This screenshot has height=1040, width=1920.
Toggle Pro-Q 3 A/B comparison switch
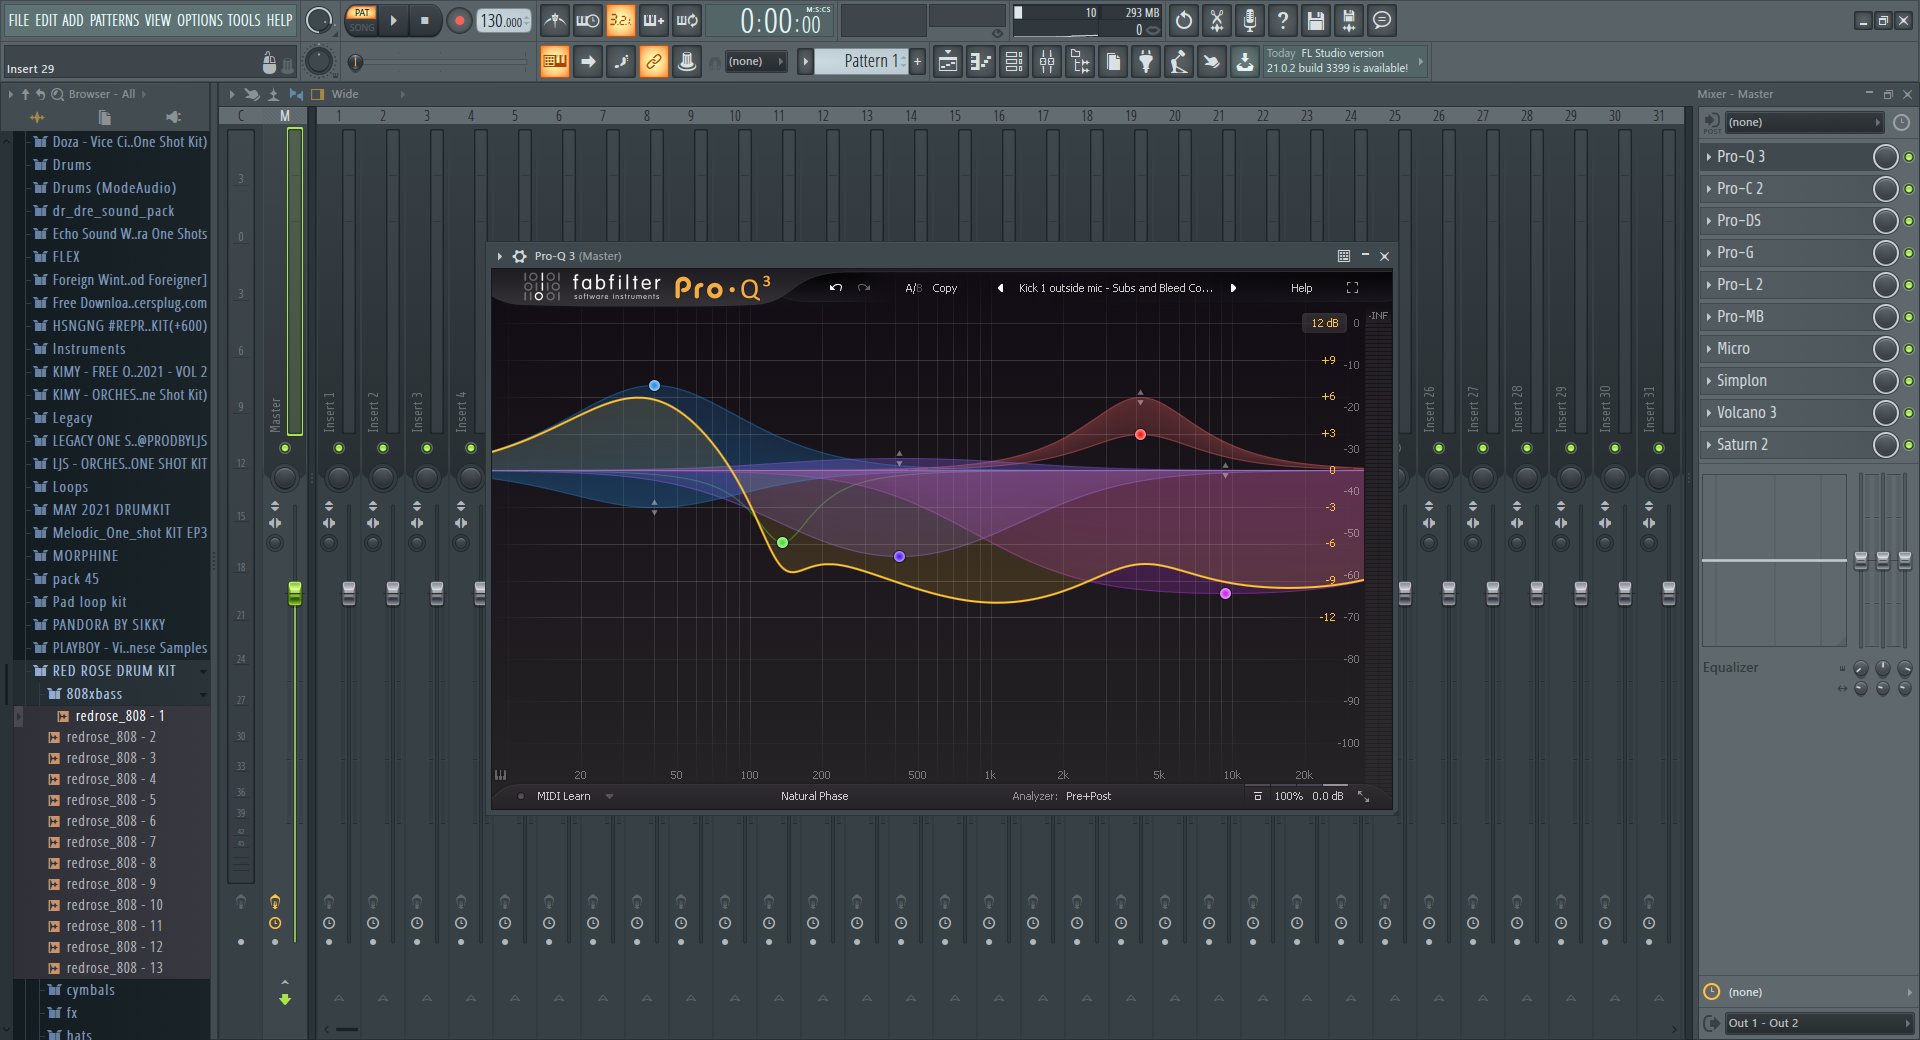[x=913, y=288]
